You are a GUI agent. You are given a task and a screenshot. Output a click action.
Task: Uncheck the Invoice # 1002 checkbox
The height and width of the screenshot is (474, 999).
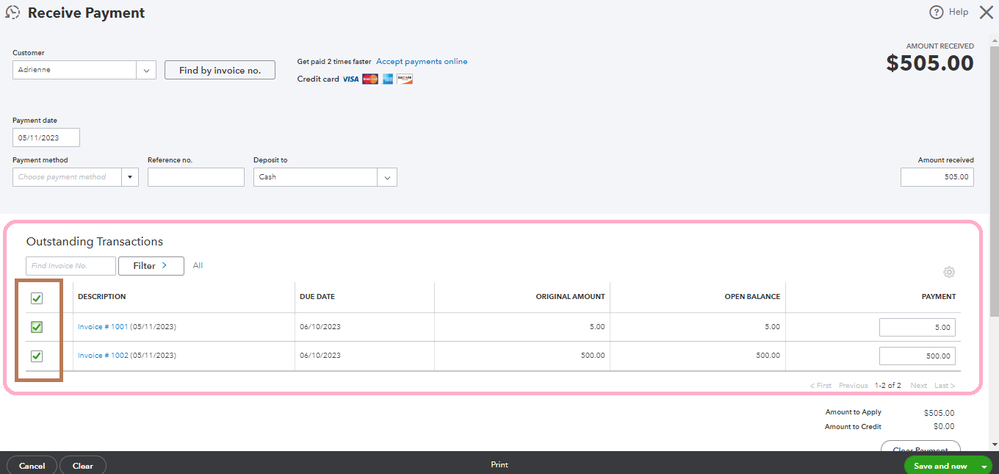[x=37, y=356]
